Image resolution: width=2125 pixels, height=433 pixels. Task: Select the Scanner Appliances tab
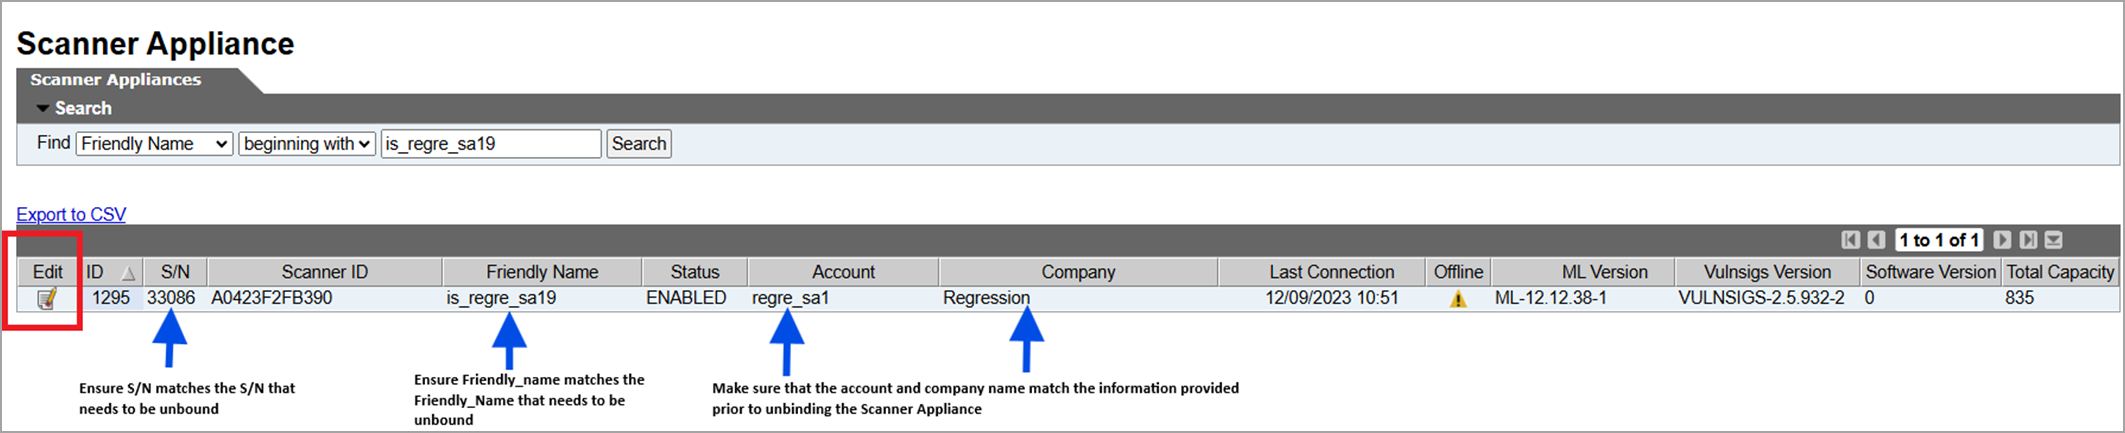(x=116, y=80)
